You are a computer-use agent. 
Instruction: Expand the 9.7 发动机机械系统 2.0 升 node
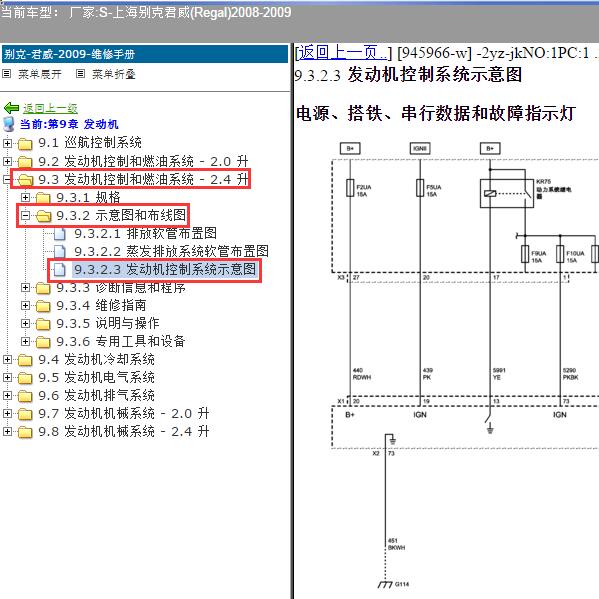[x=7, y=413]
